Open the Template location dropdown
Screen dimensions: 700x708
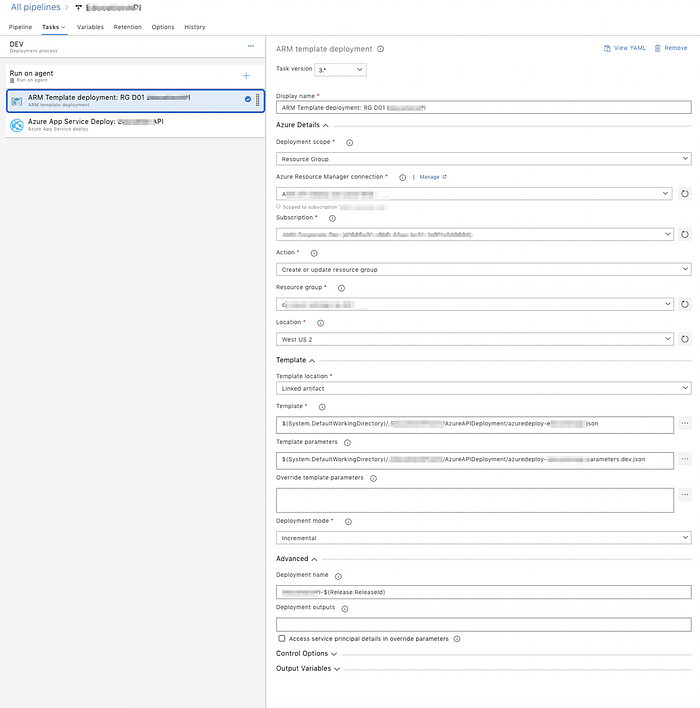coord(483,388)
